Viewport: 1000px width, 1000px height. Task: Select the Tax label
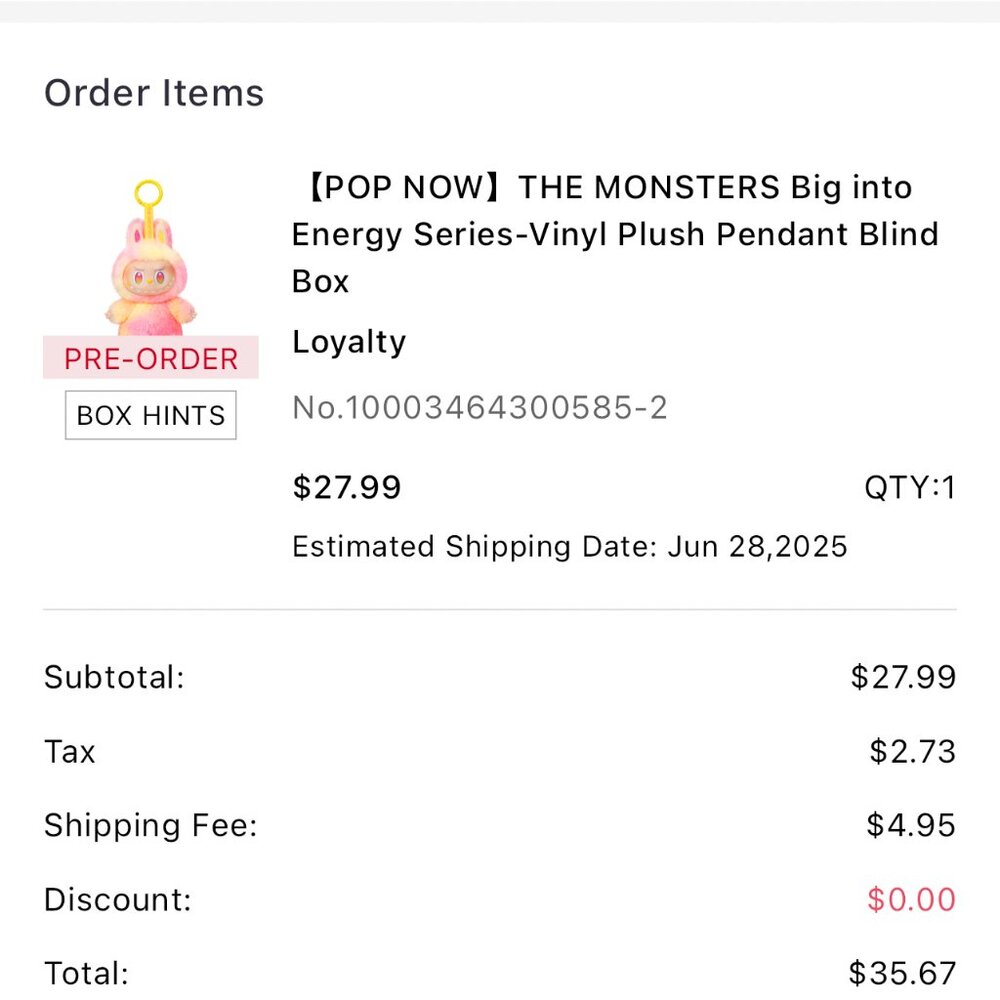click(70, 751)
